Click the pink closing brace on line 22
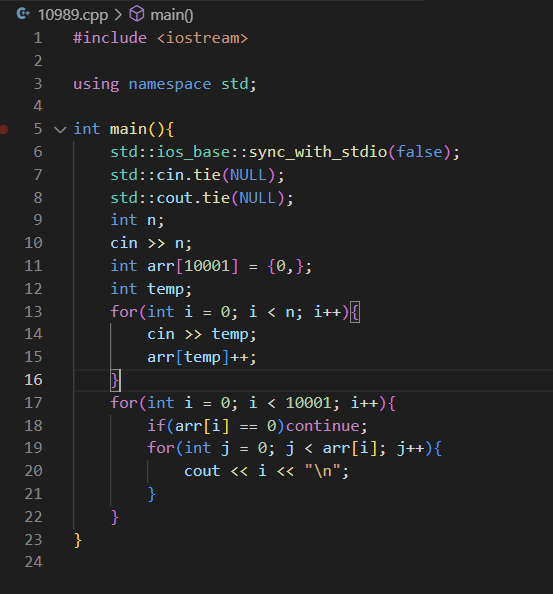The image size is (553, 594). [x=115, y=517]
